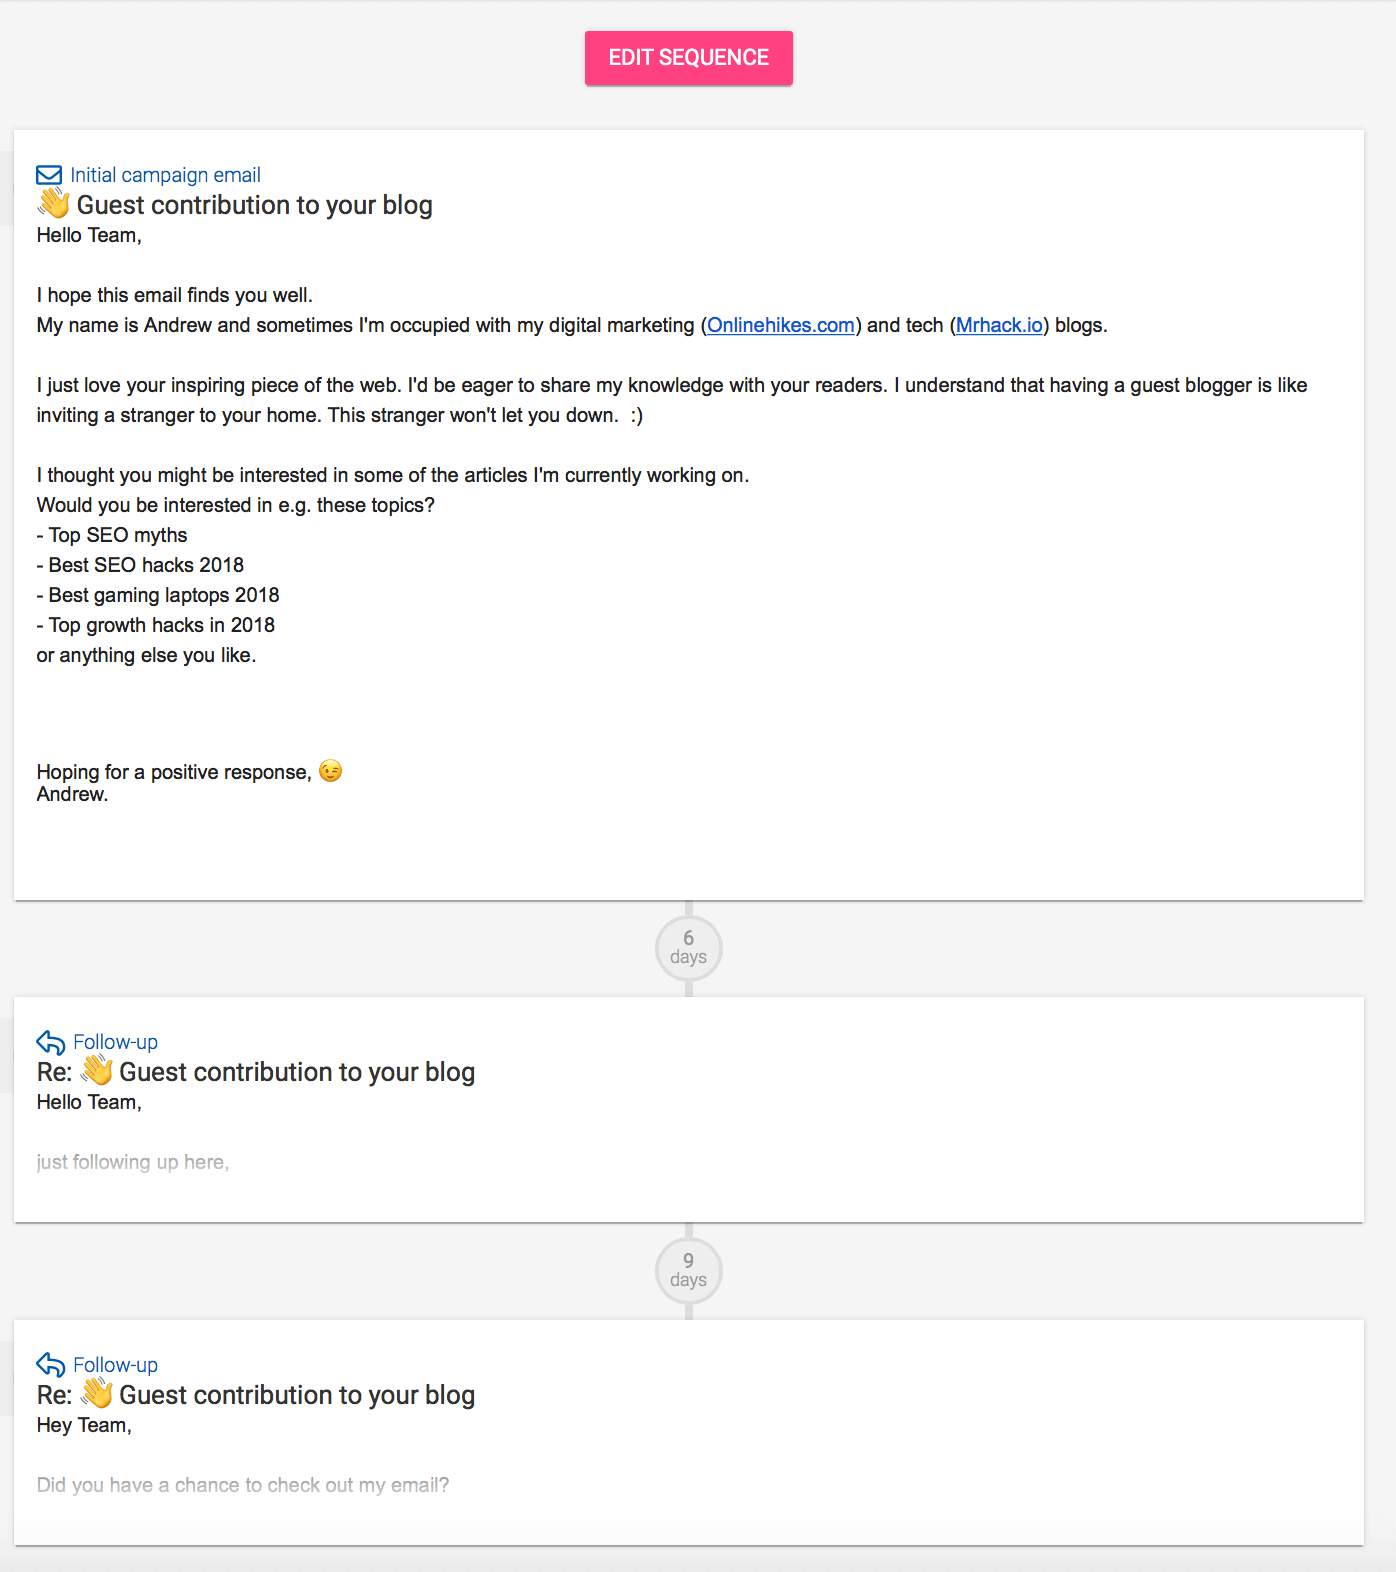
Task: Click the "Did you have a chance" preview text
Action: coord(243,1485)
